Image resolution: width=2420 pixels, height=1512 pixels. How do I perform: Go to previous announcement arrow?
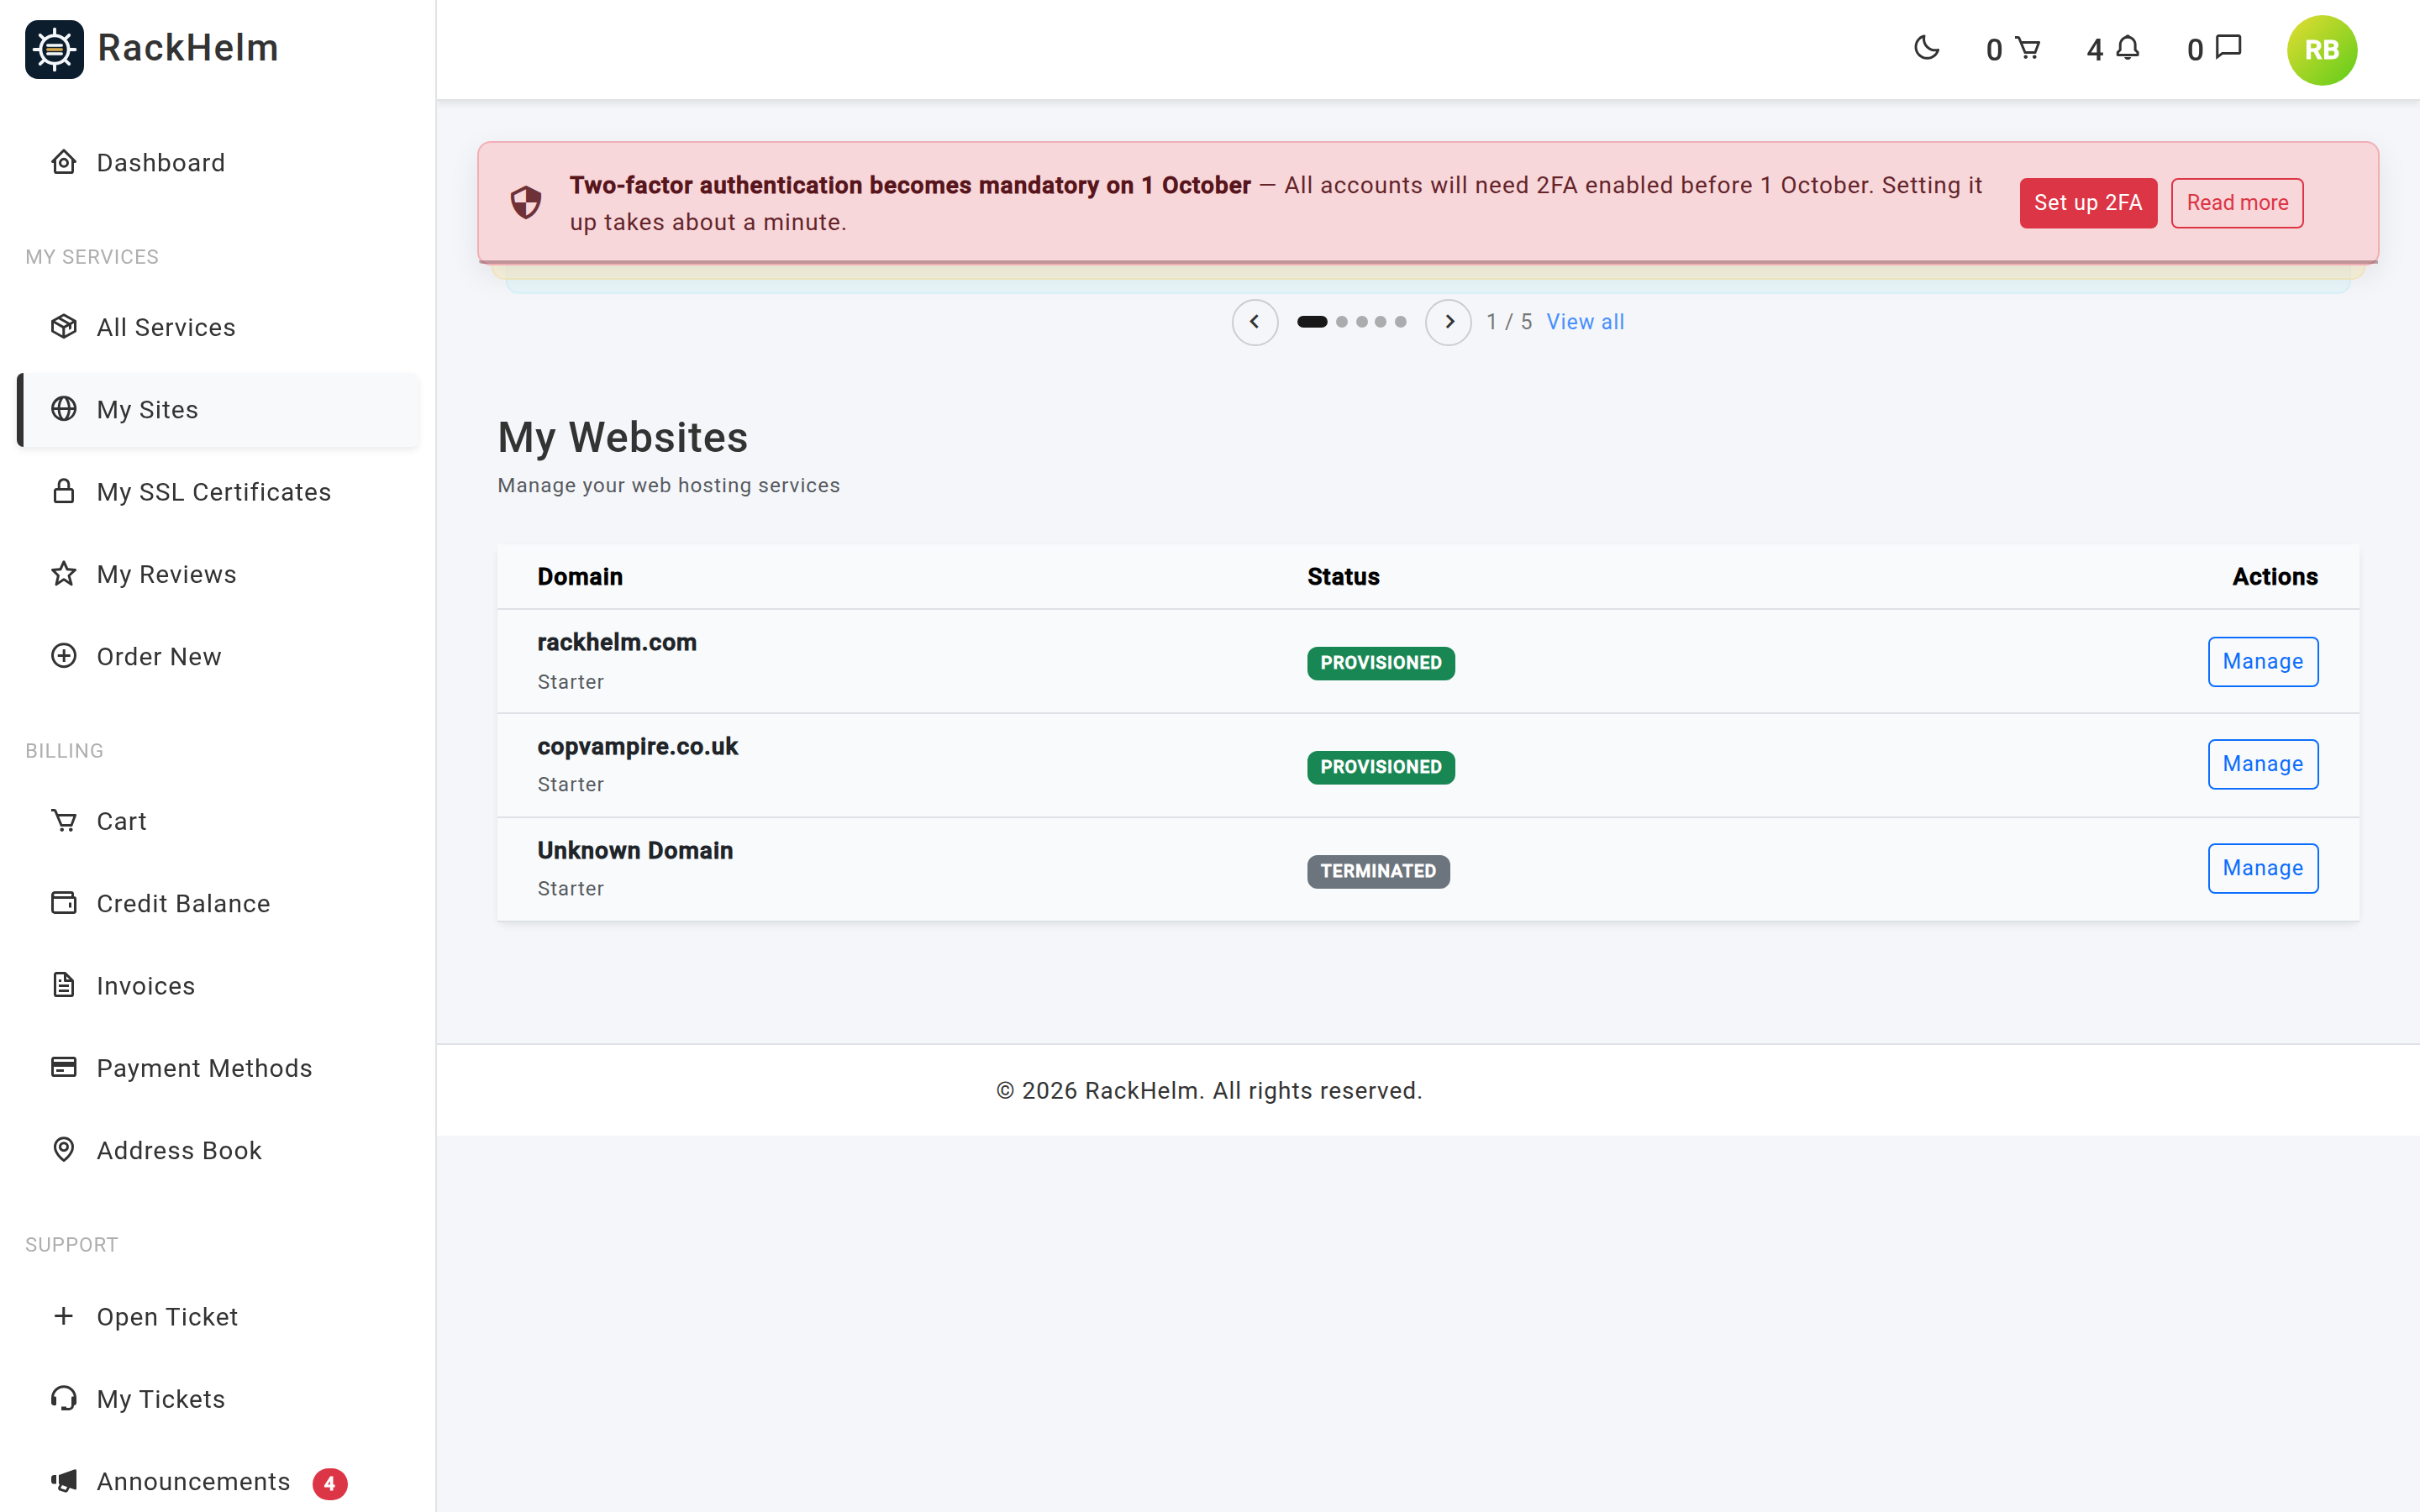point(1254,322)
